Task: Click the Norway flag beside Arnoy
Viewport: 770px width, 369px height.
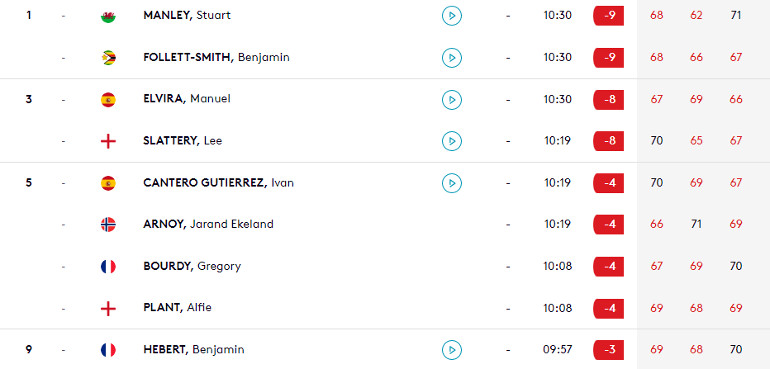Action: tap(108, 225)
